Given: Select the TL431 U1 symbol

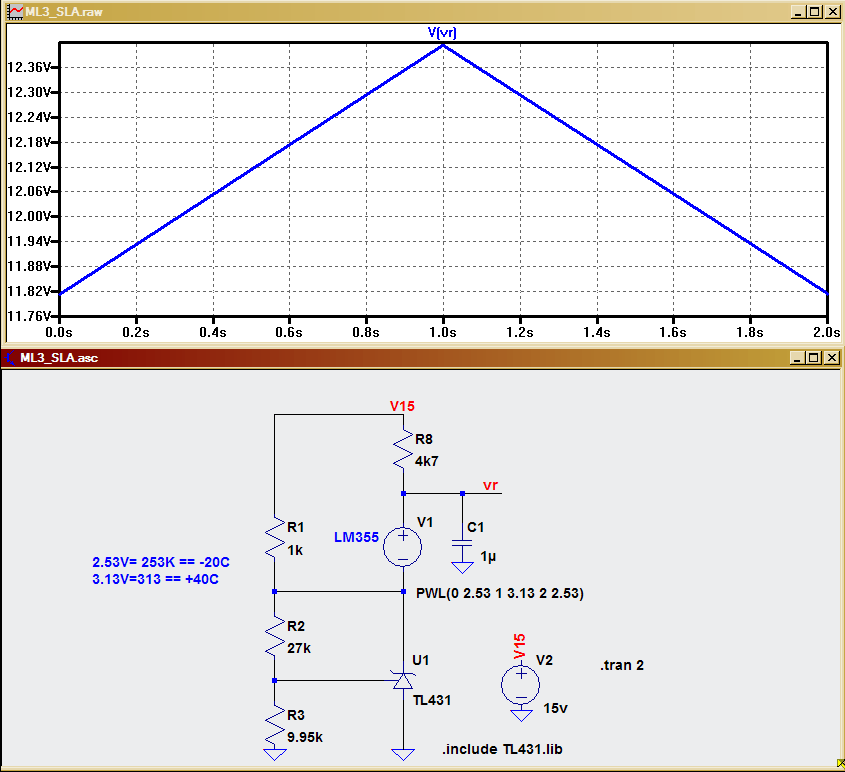Looking at the screenshot, I should tap(403, 681).
